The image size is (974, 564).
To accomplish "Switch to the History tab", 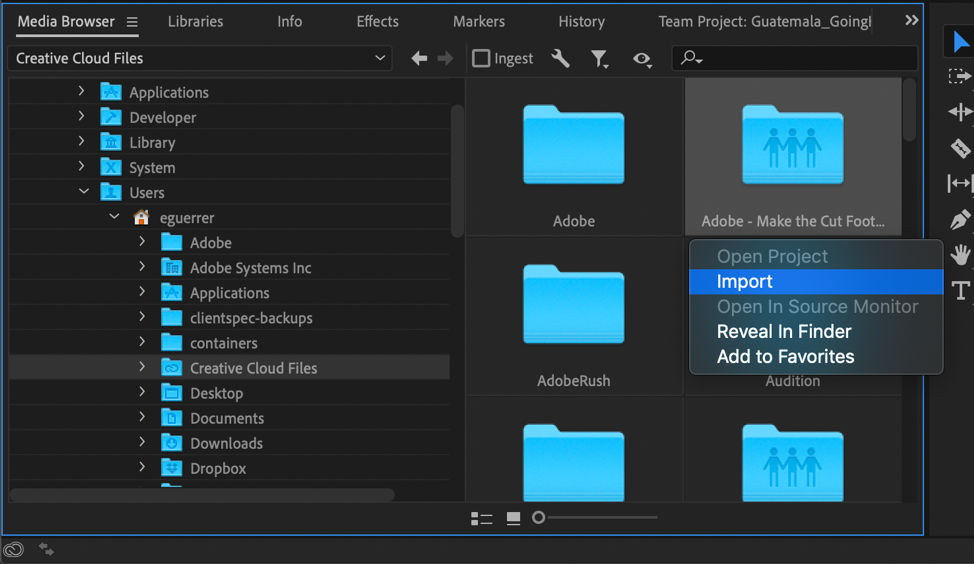I will pyautogui.click(x=581, y=21).
